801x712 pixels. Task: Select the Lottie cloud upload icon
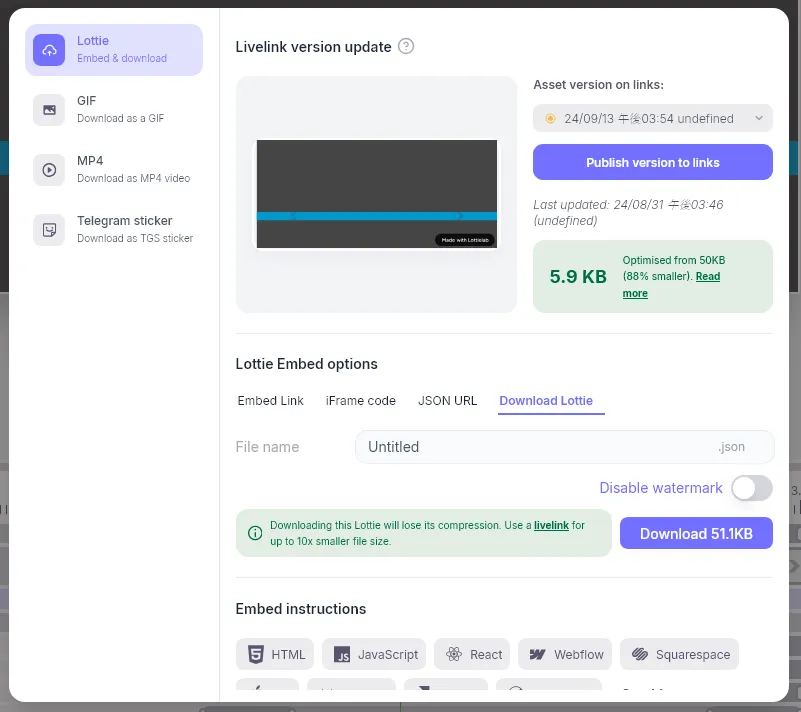click(49, 50)
